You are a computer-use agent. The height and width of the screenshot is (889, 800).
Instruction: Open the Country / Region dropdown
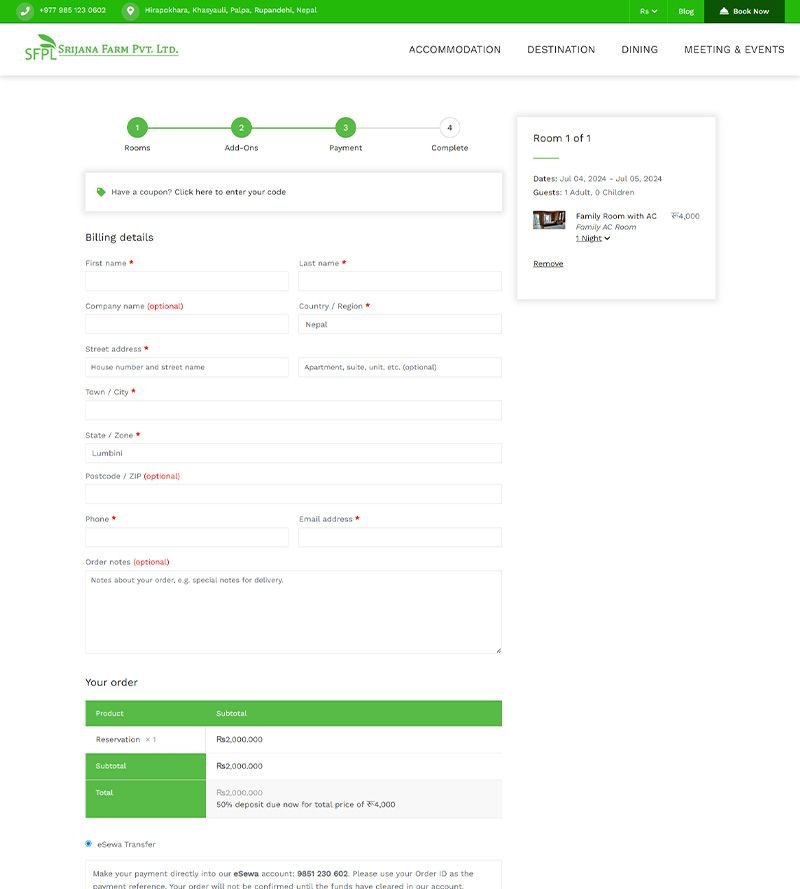pos(400,324)
